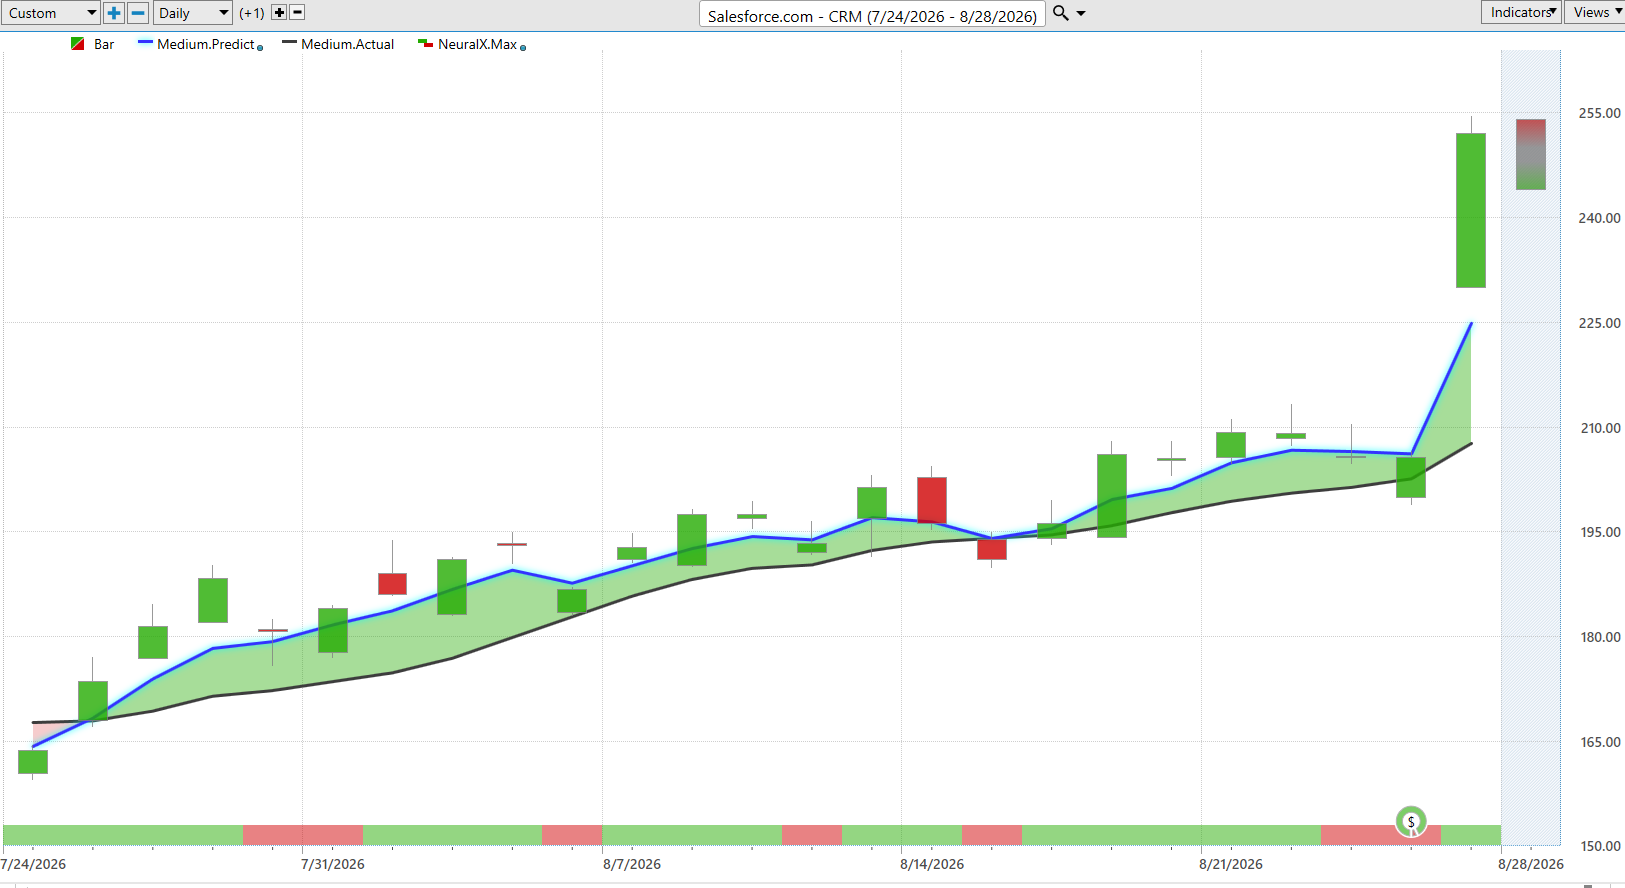Click the 7/31/2026 date axis label

pyautogui.click(x=333, y=864)
